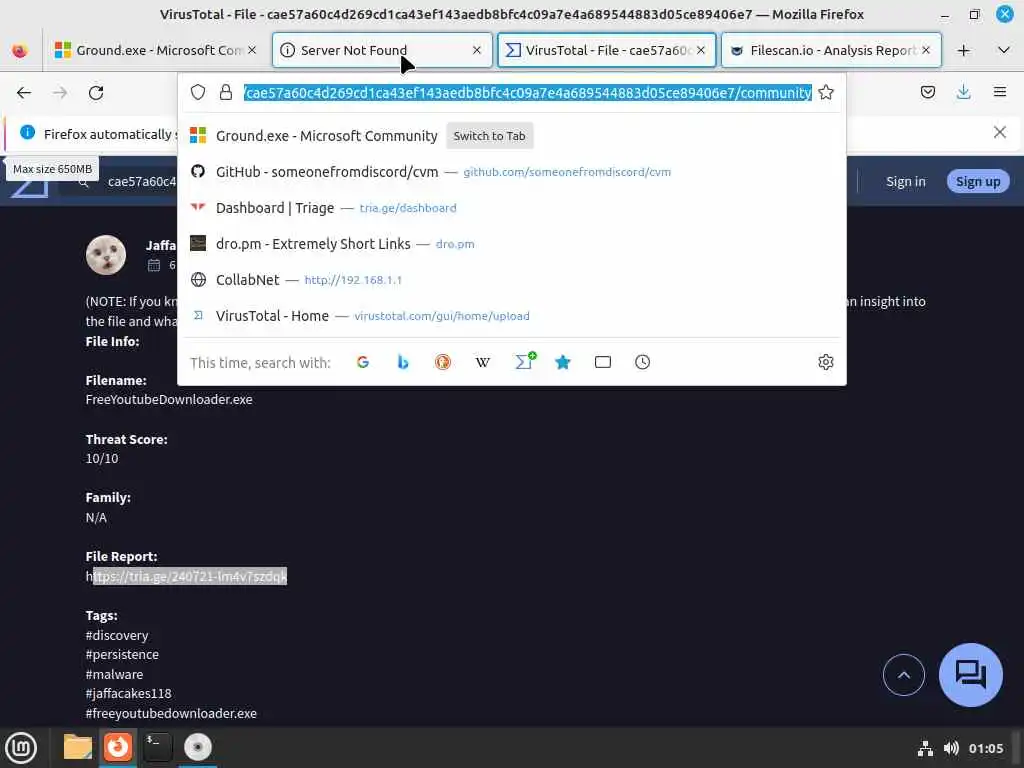This screenshot has width=1024, height=768.
Task: Click the site security padlock icon
Action: tap(226, 92)
